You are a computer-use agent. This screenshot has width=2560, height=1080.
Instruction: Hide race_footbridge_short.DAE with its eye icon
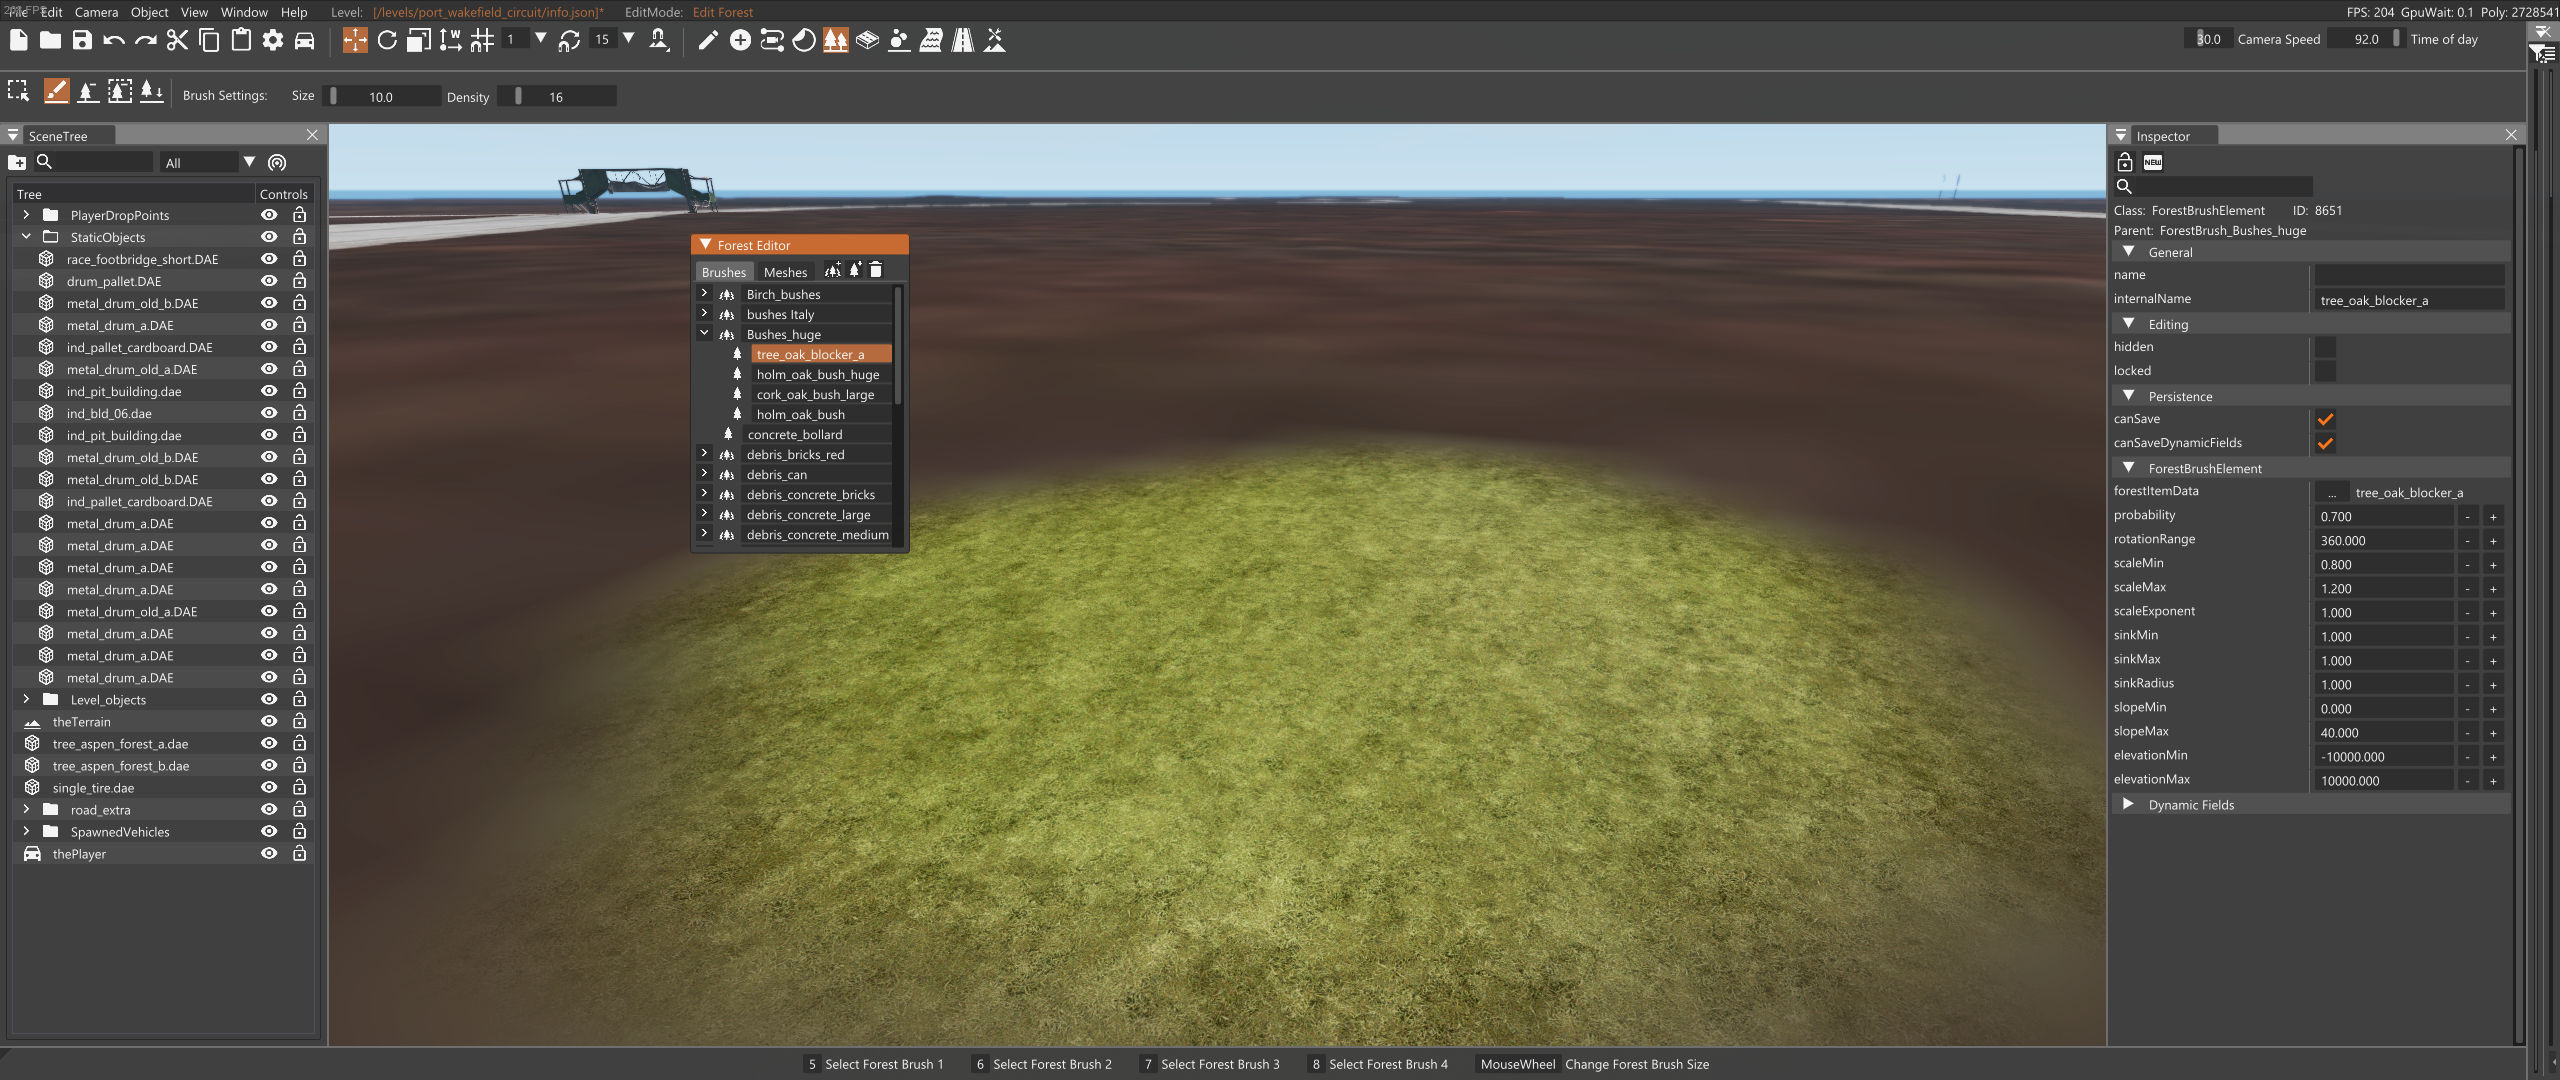pos(269,259)
